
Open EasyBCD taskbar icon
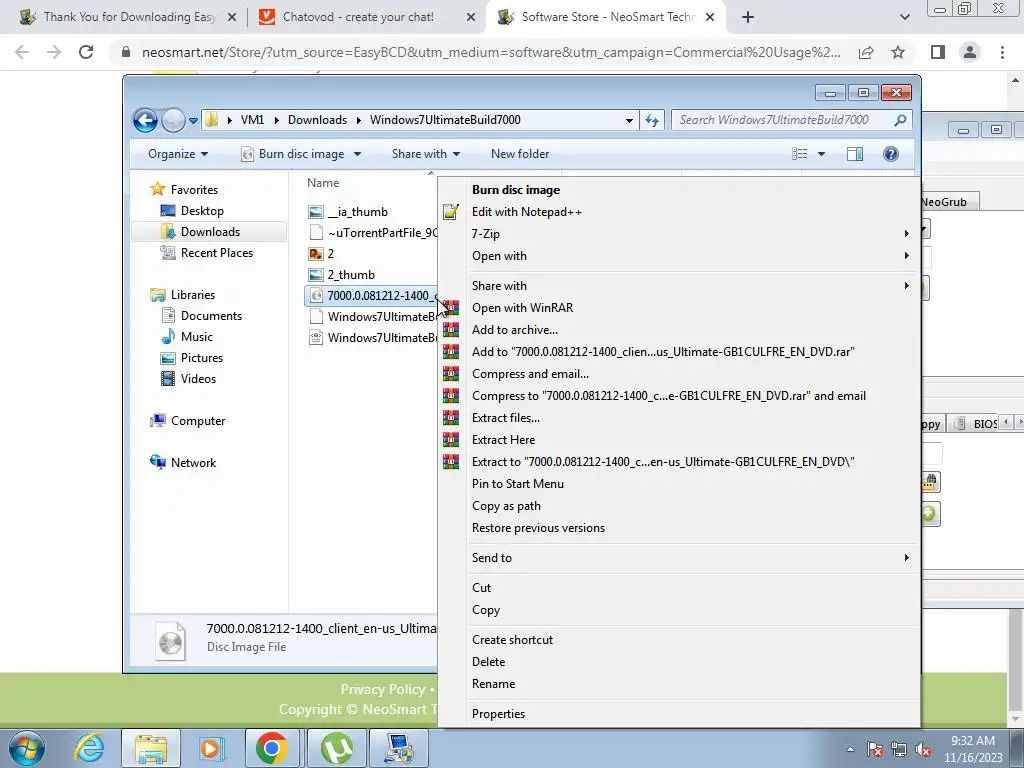point(398,748)
